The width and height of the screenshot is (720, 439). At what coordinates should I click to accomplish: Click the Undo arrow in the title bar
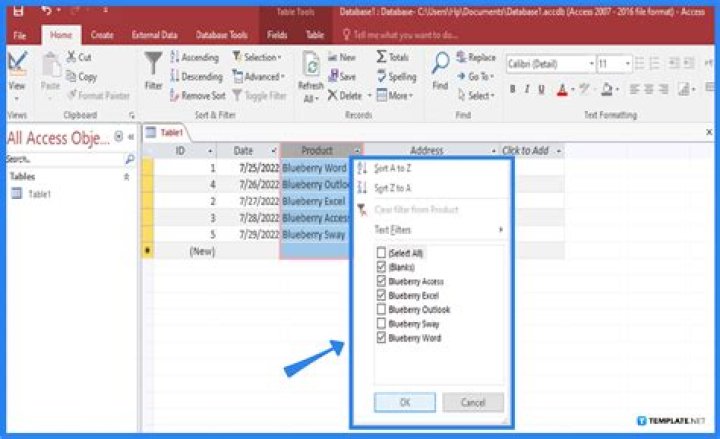coord(46,10)
